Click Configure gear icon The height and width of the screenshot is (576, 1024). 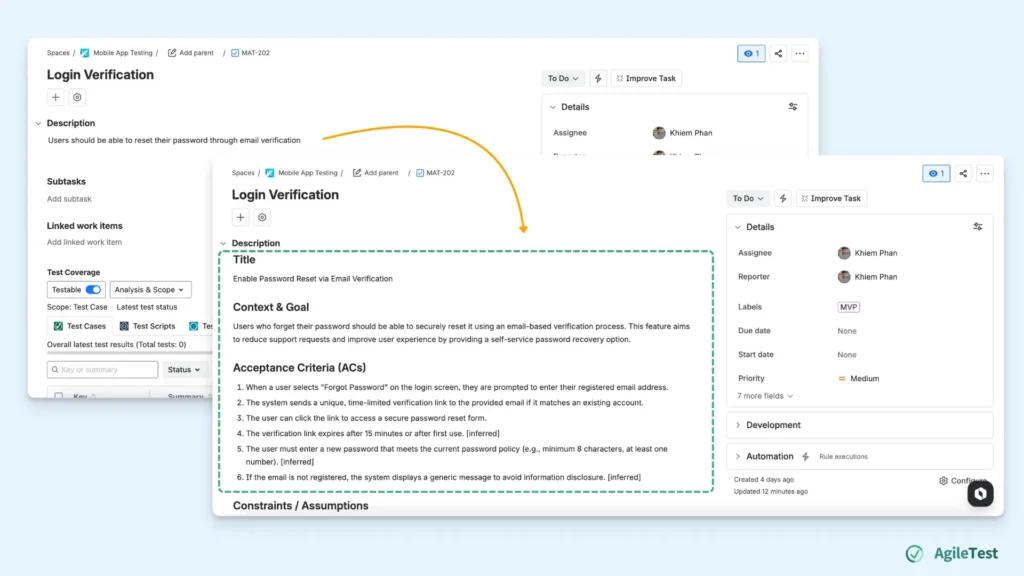[x=943, y=481]
